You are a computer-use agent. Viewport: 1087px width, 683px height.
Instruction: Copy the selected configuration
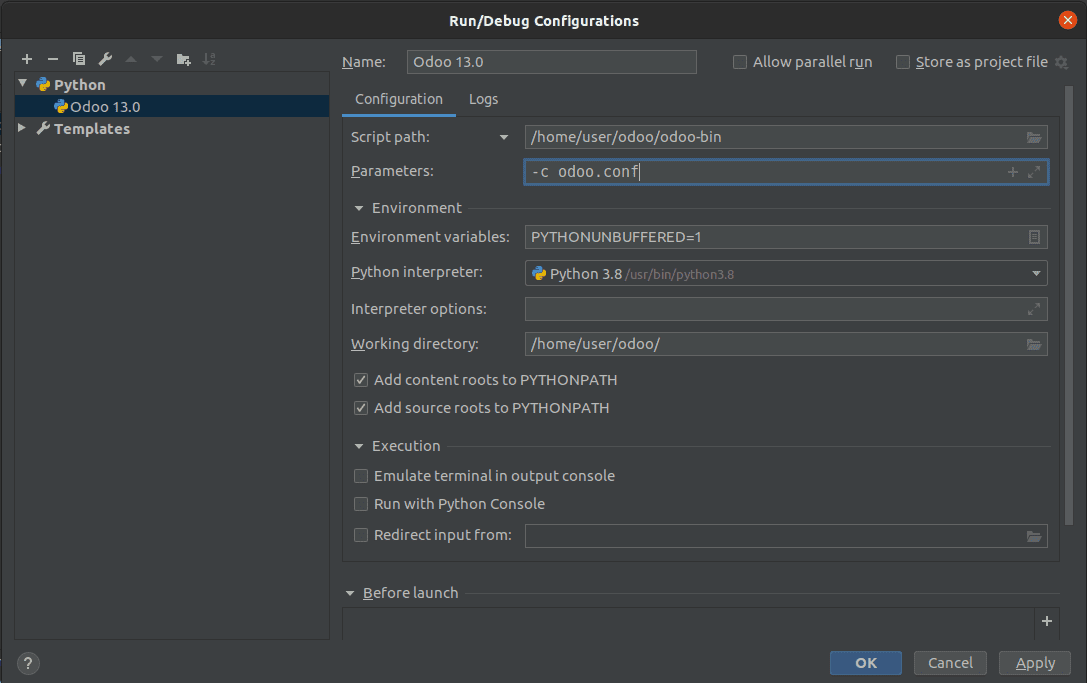[x=79, y=60]
